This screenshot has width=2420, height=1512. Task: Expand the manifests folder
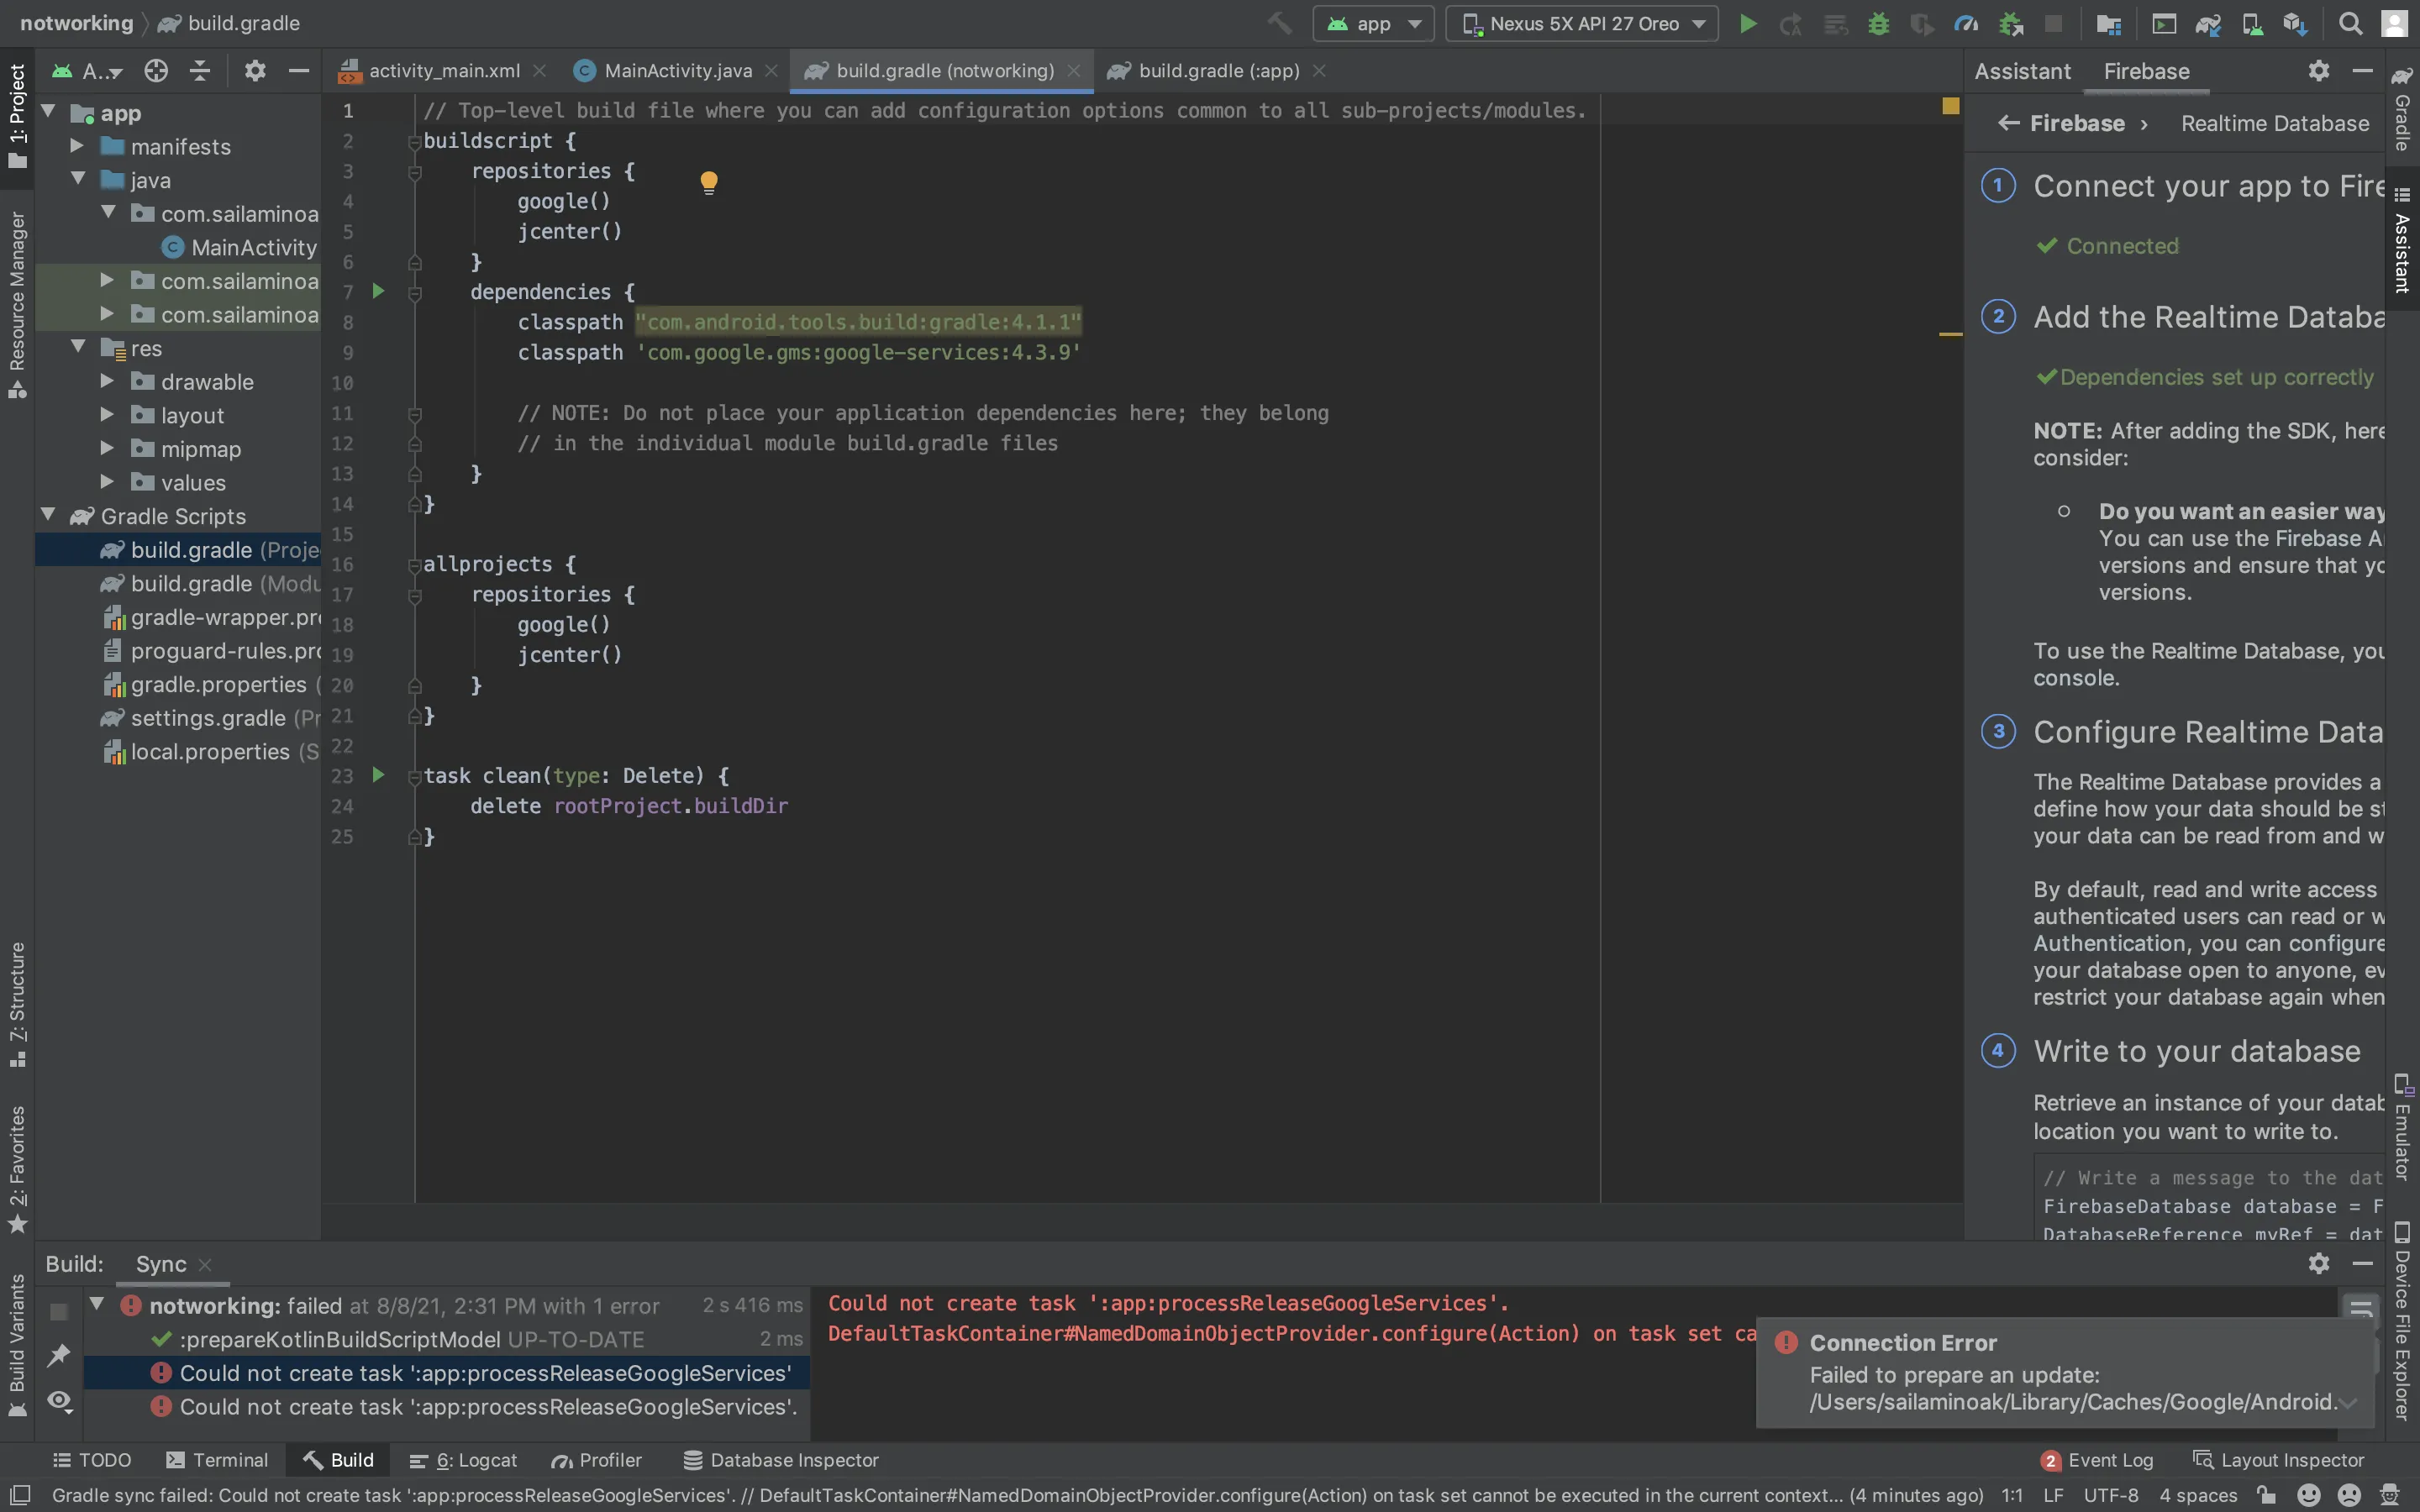tap(77, 146)
